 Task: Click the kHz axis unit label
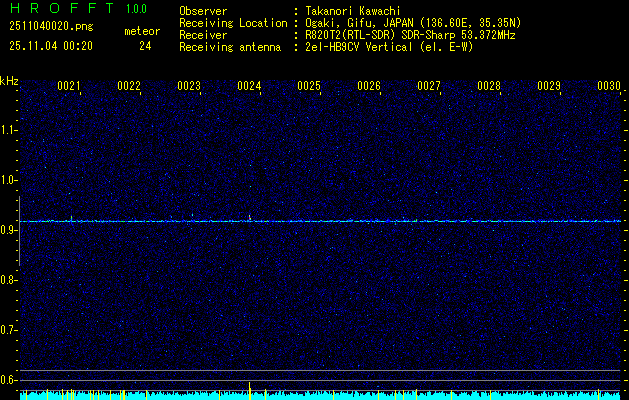[x=9, y=81]
